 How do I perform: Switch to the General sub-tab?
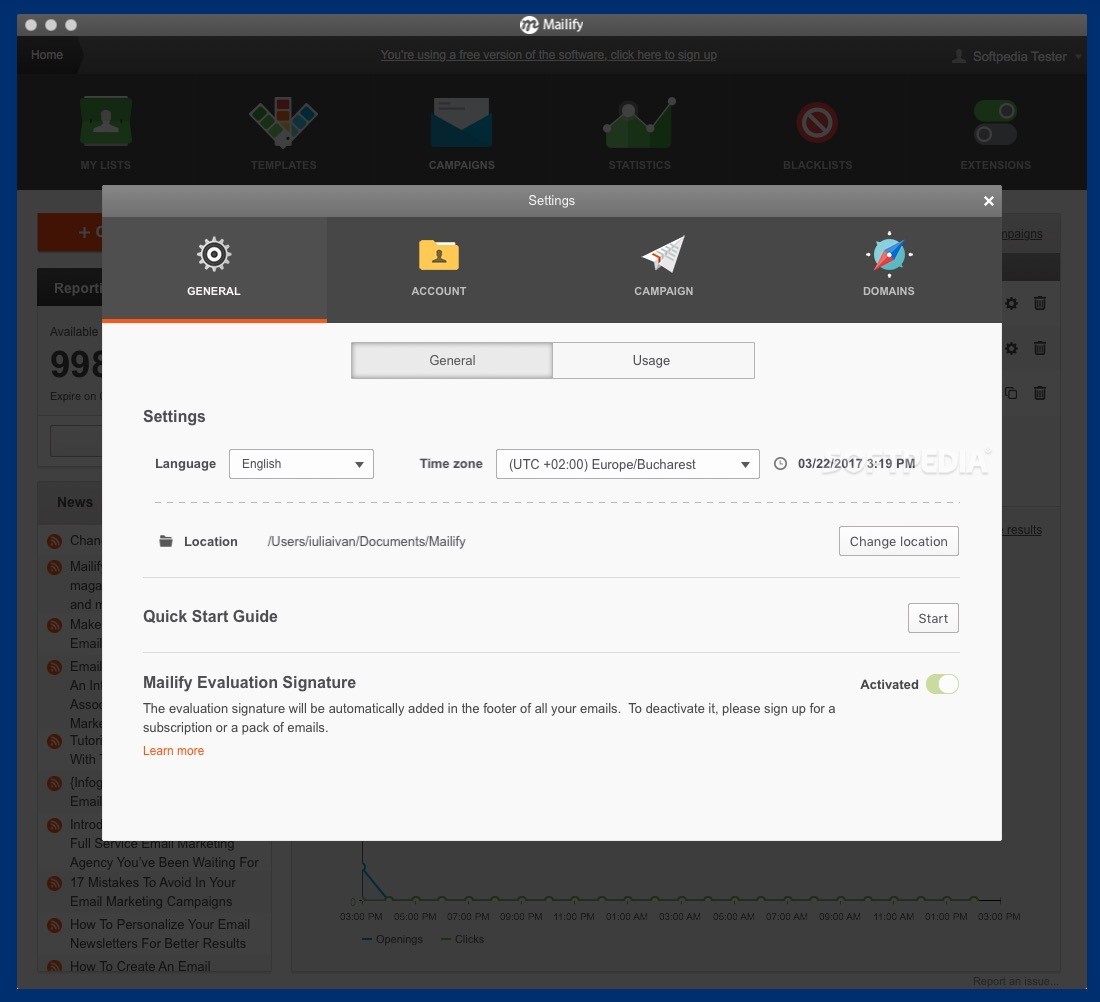[452, 360]
